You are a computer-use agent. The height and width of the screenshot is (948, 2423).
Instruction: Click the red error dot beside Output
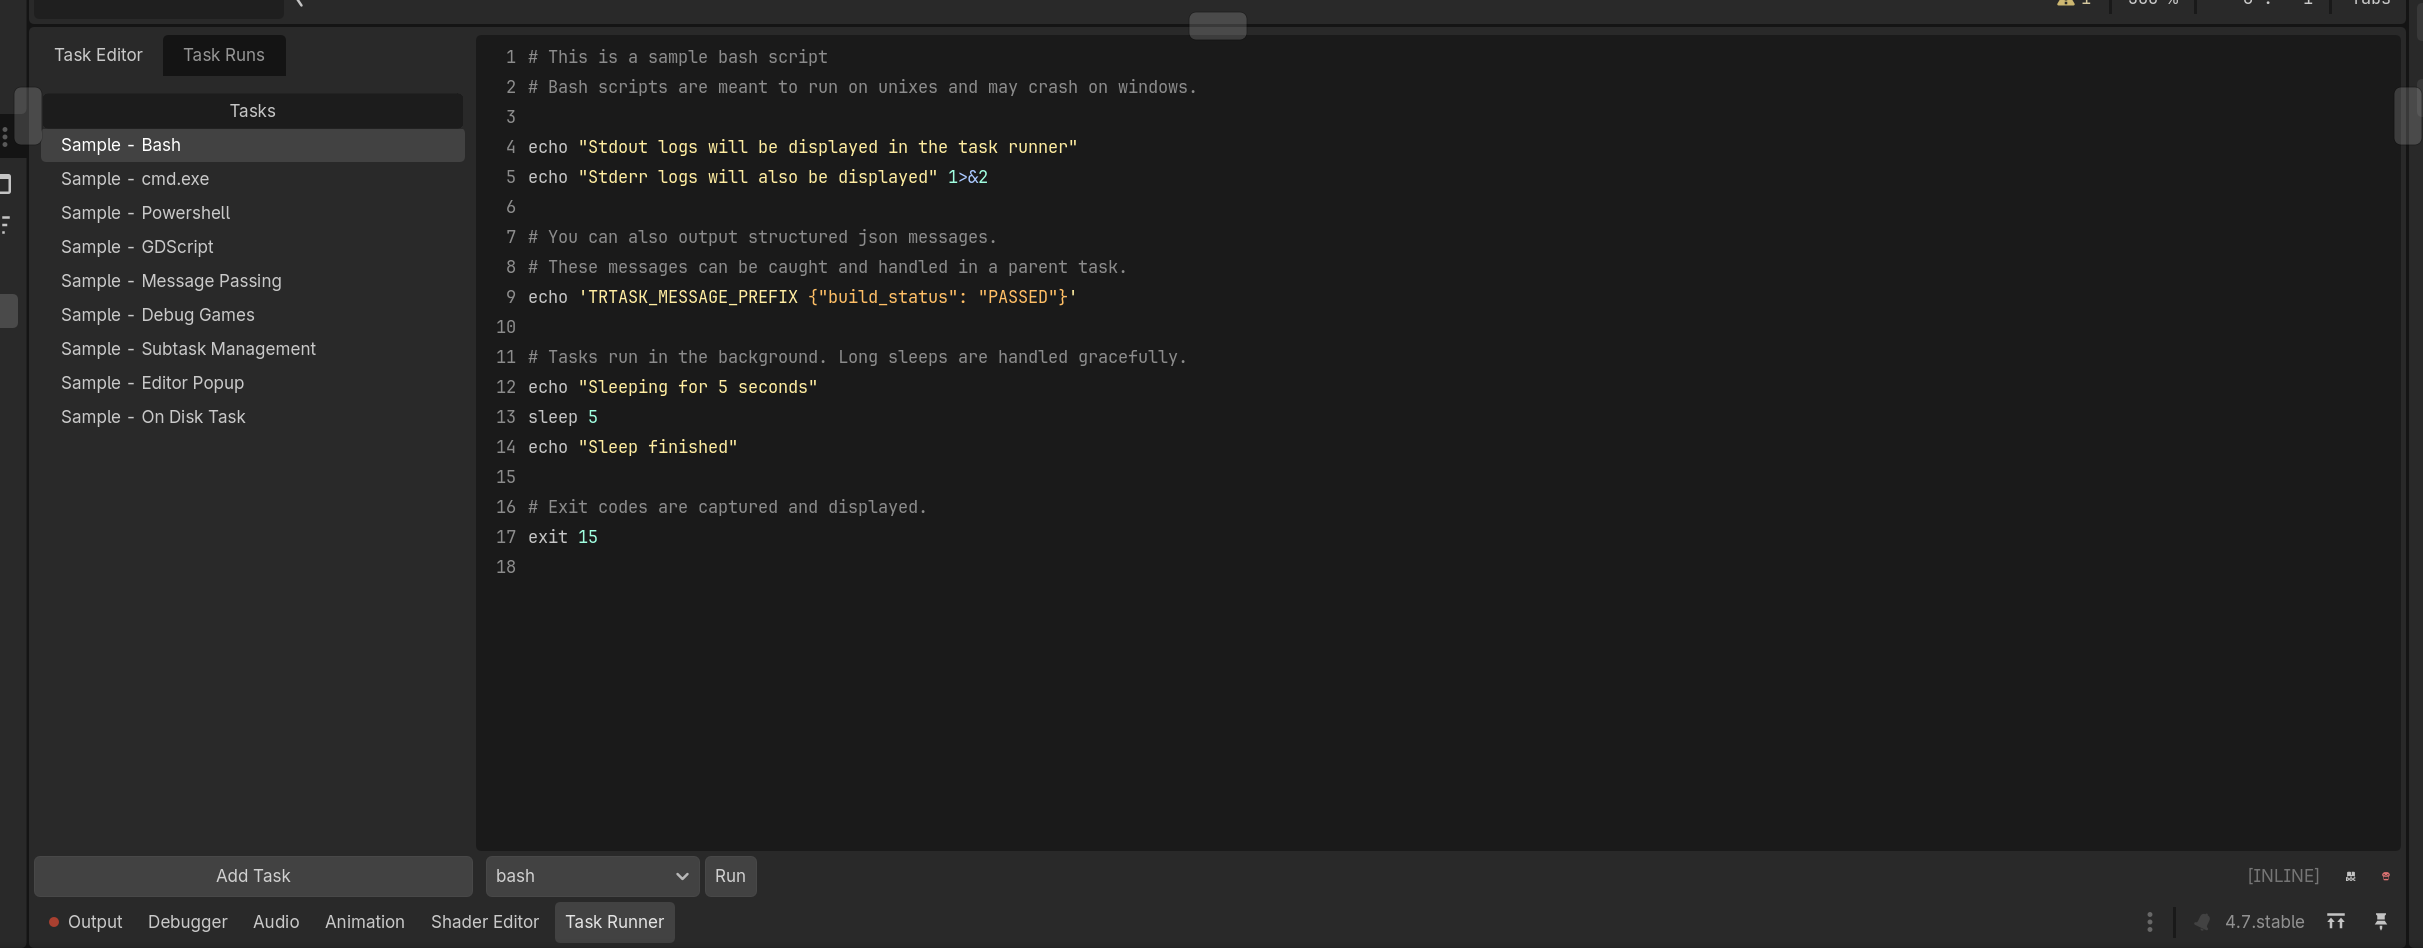(54, 922)
